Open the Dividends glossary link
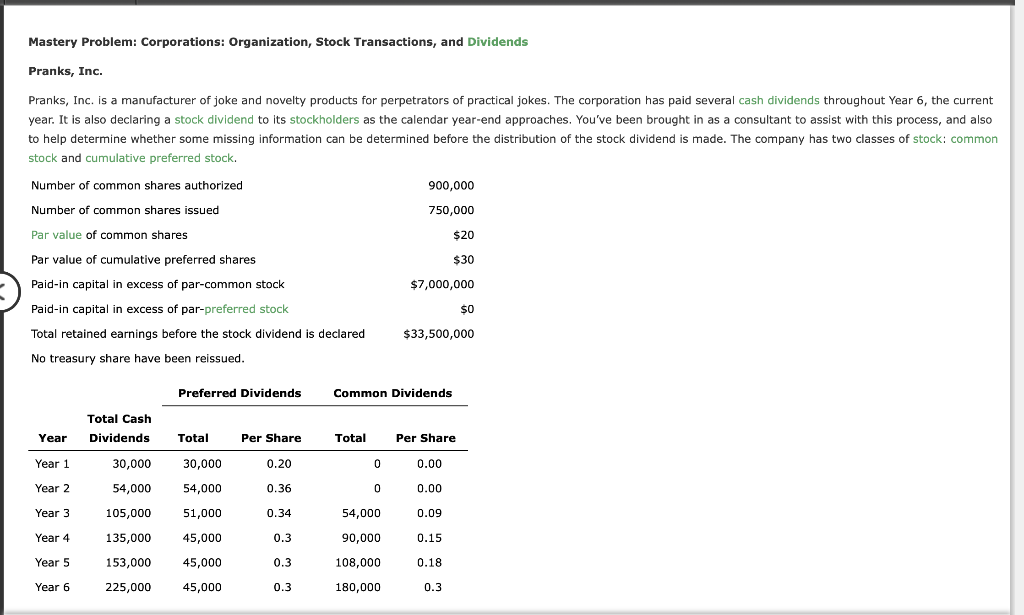The height and width of the screenshot is (615, 1024). (497, 41)
